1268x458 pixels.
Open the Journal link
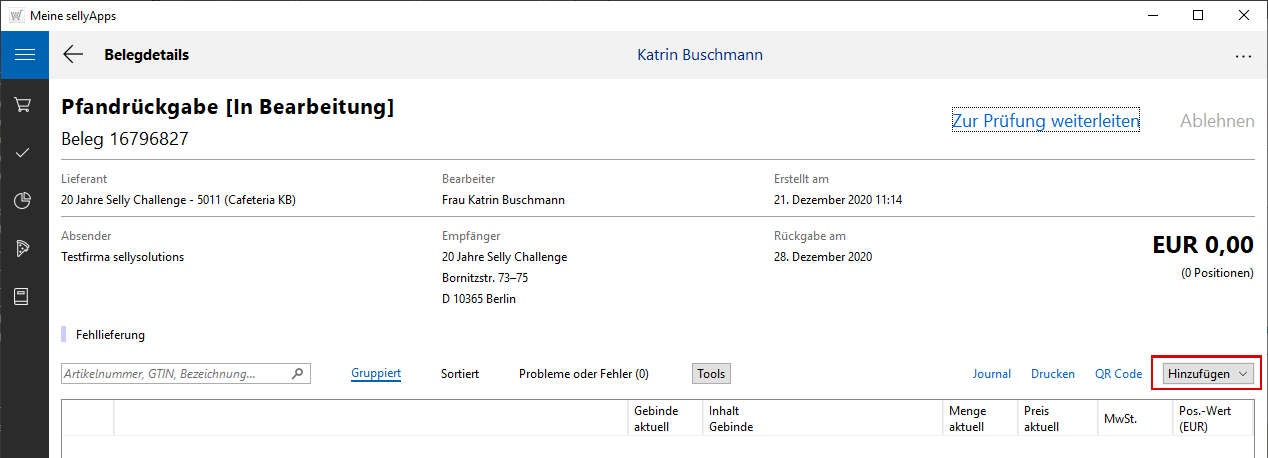pos(992,374)
